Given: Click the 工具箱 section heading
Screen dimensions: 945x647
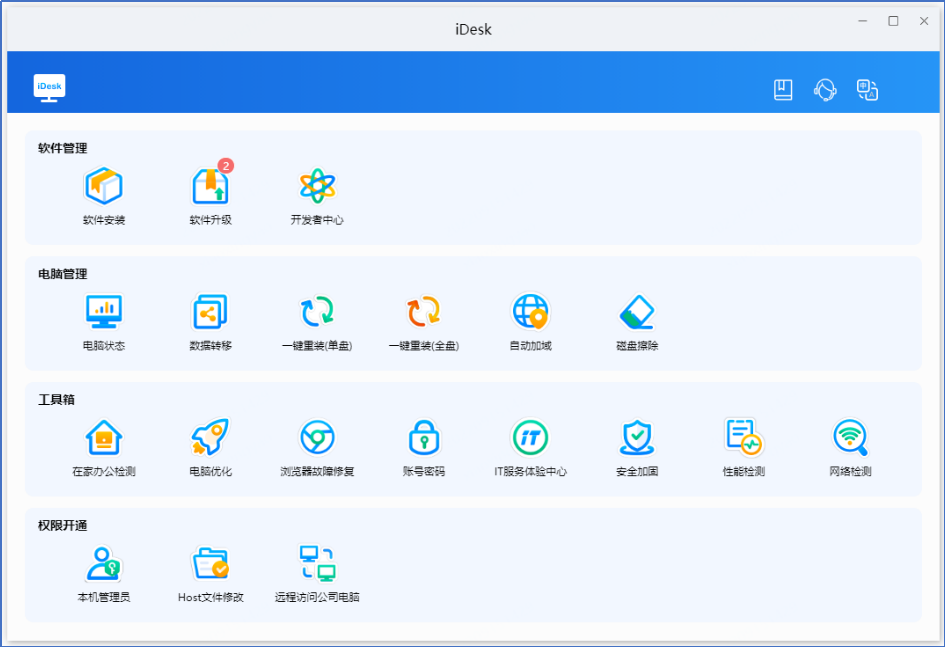Looking at the screenshot, I should click(x=56, y=399).
